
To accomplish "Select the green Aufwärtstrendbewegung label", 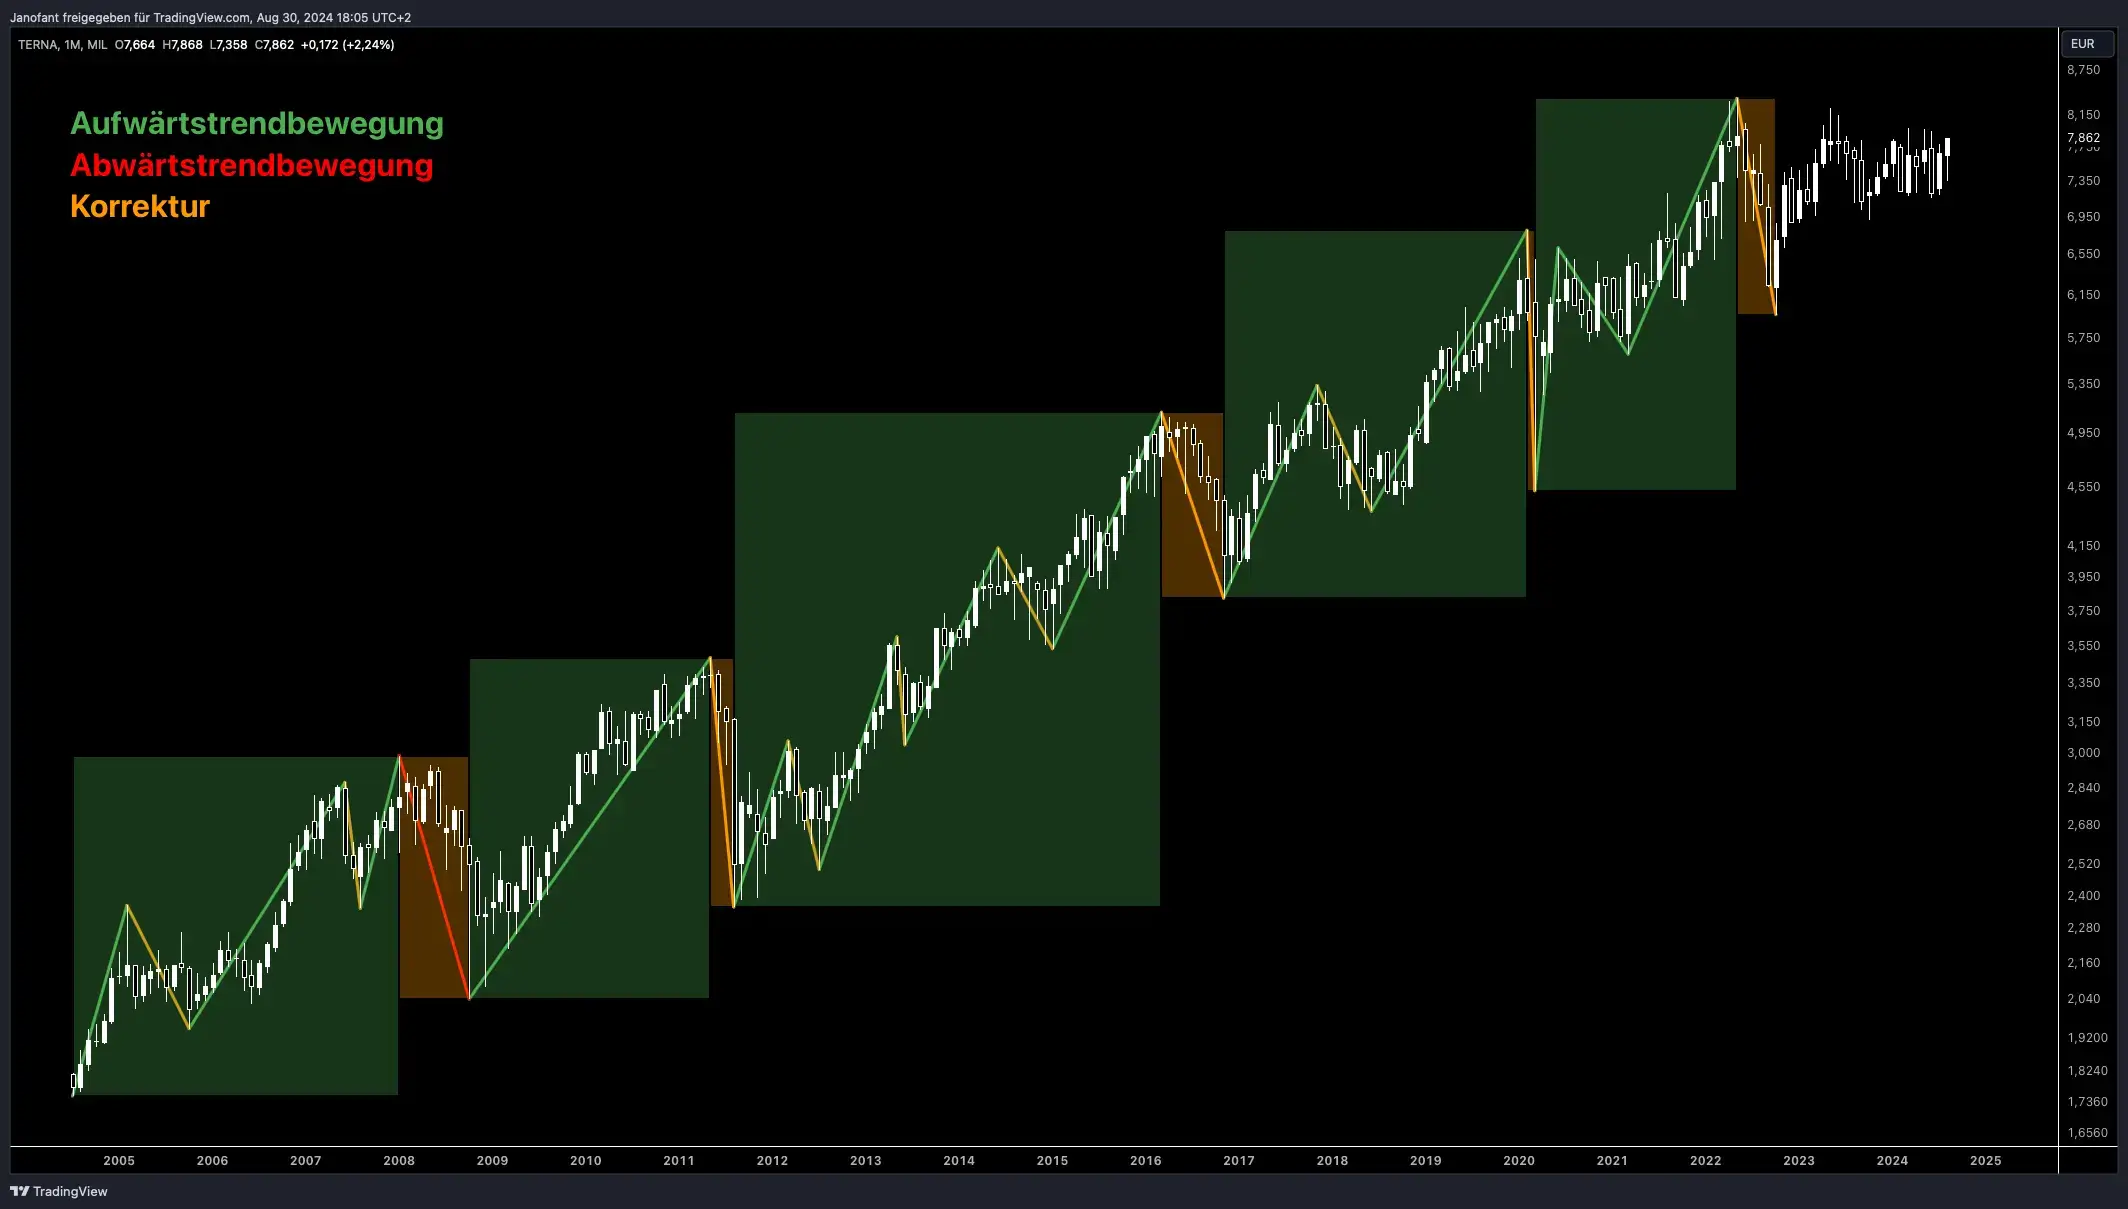I will (257, 123).
